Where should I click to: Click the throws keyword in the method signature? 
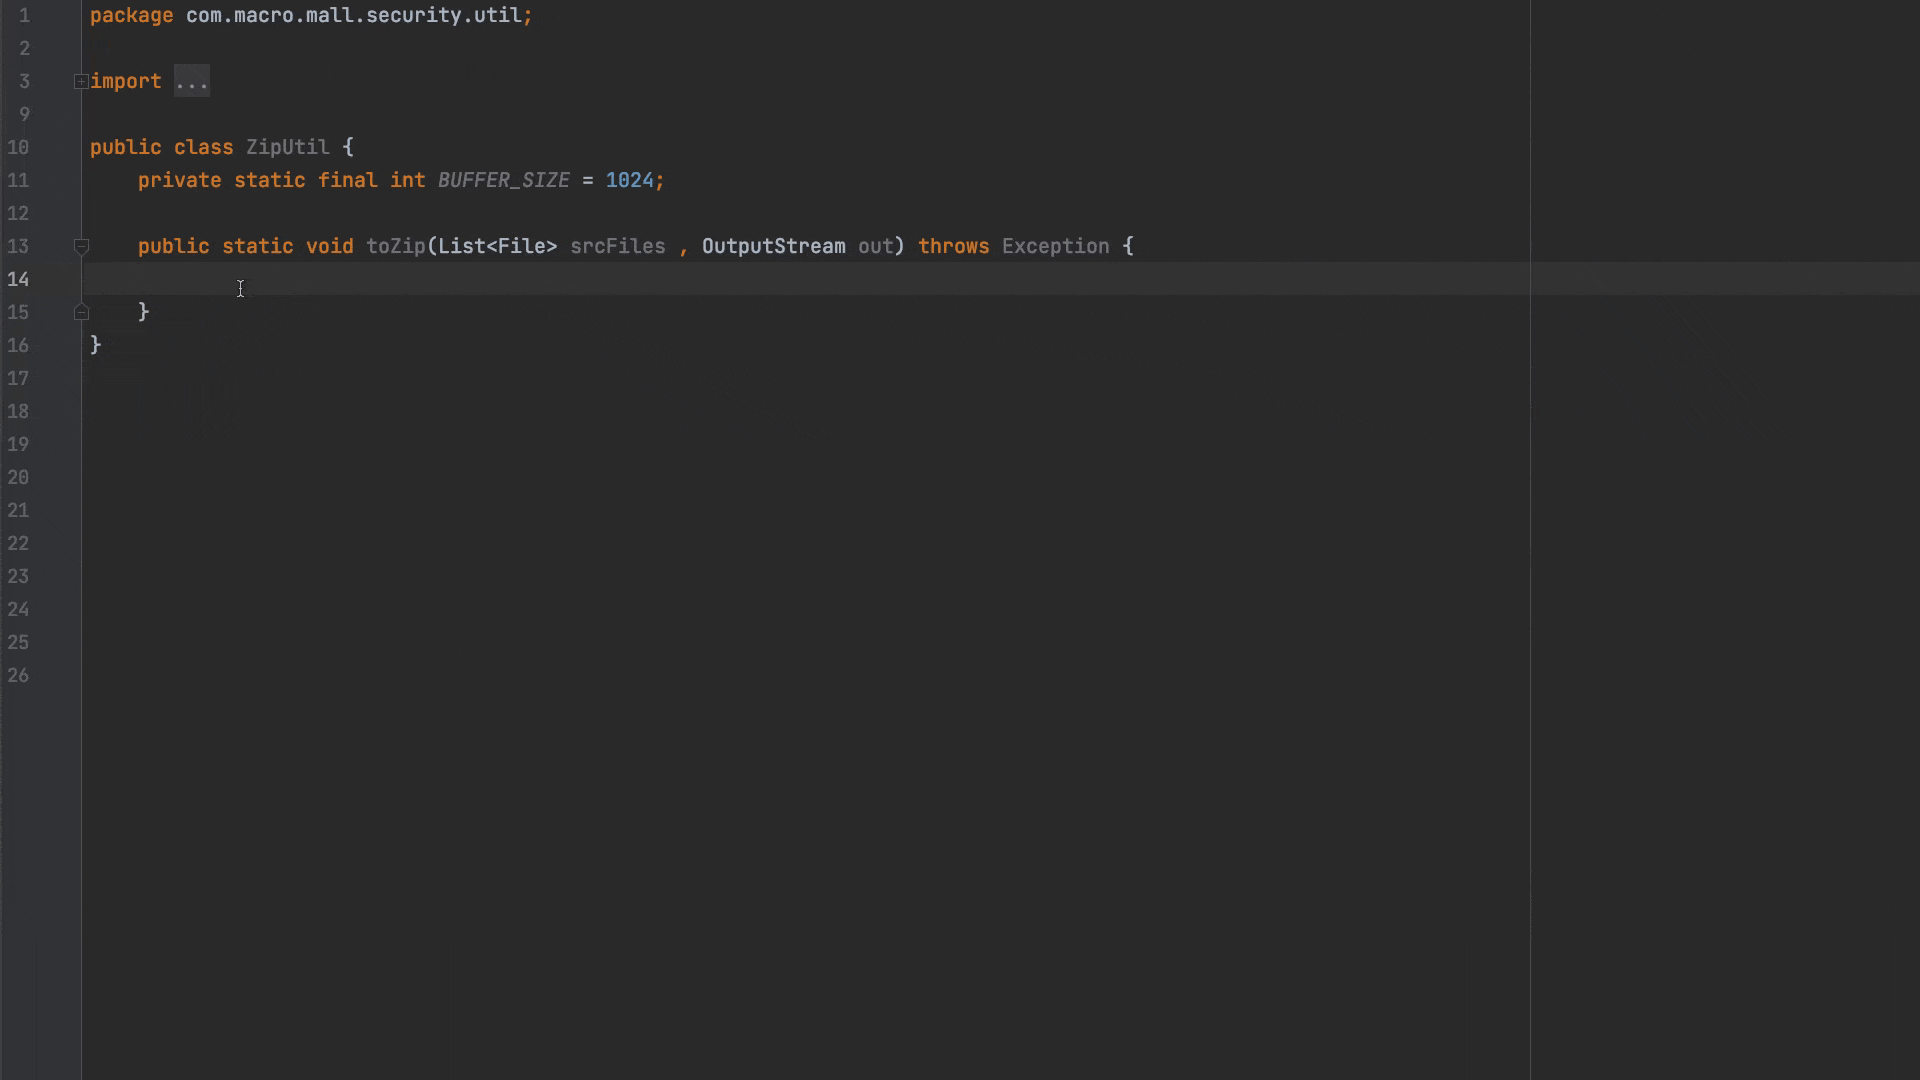click(x=953, y=246)
